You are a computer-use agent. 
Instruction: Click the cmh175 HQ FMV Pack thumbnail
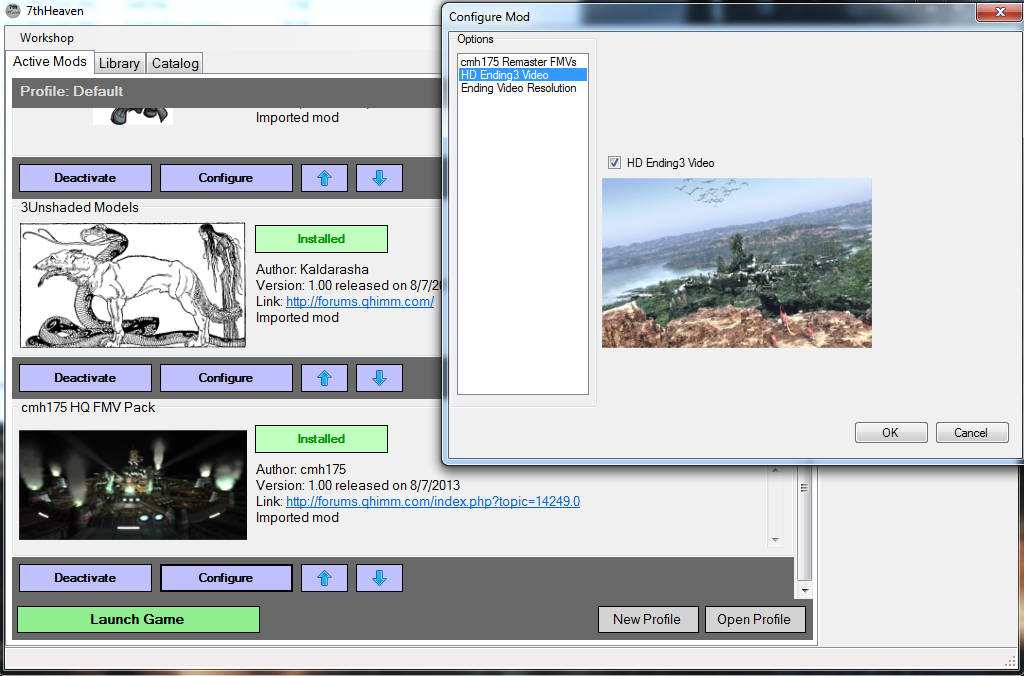pyautogui.click(x=133, y=485)
